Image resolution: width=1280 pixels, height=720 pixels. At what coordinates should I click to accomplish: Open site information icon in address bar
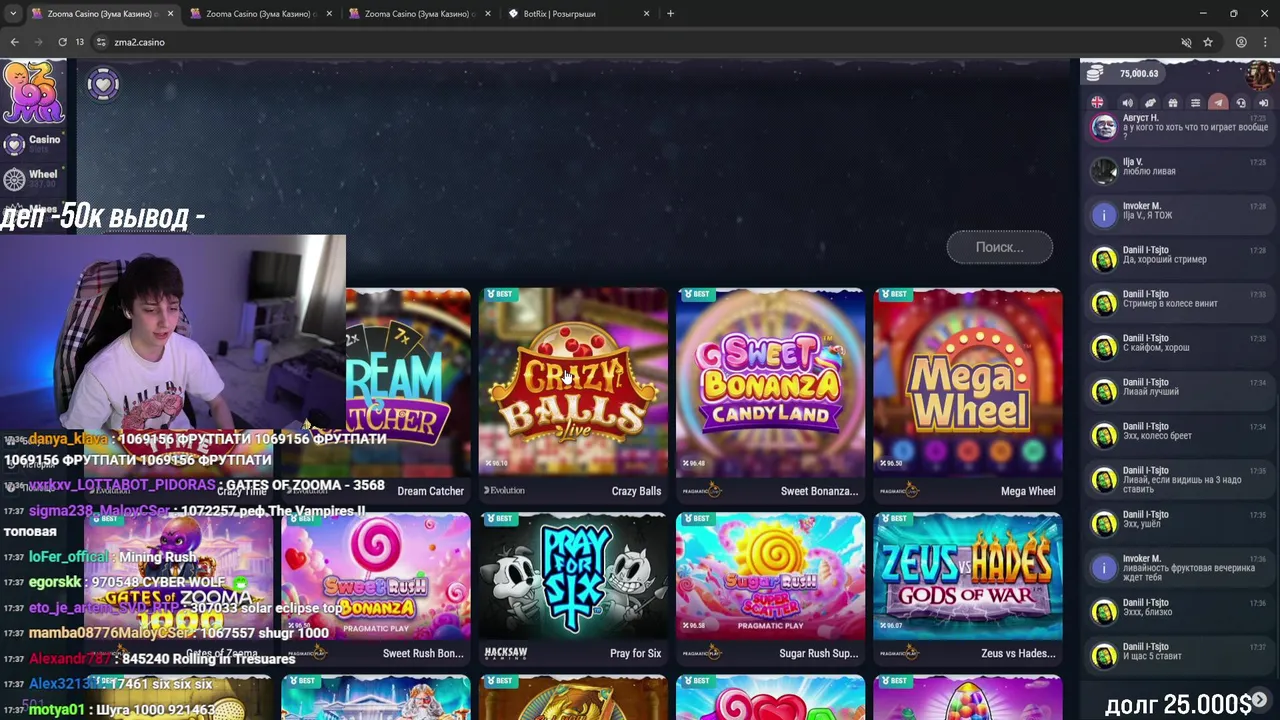click(x=101, y=42)
